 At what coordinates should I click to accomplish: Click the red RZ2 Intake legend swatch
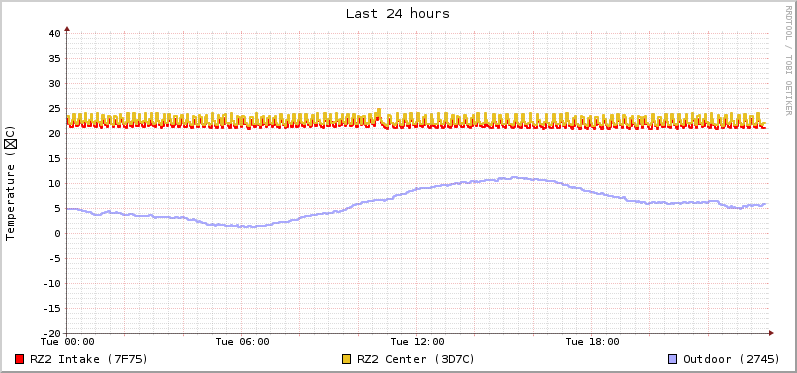[20, 359]
